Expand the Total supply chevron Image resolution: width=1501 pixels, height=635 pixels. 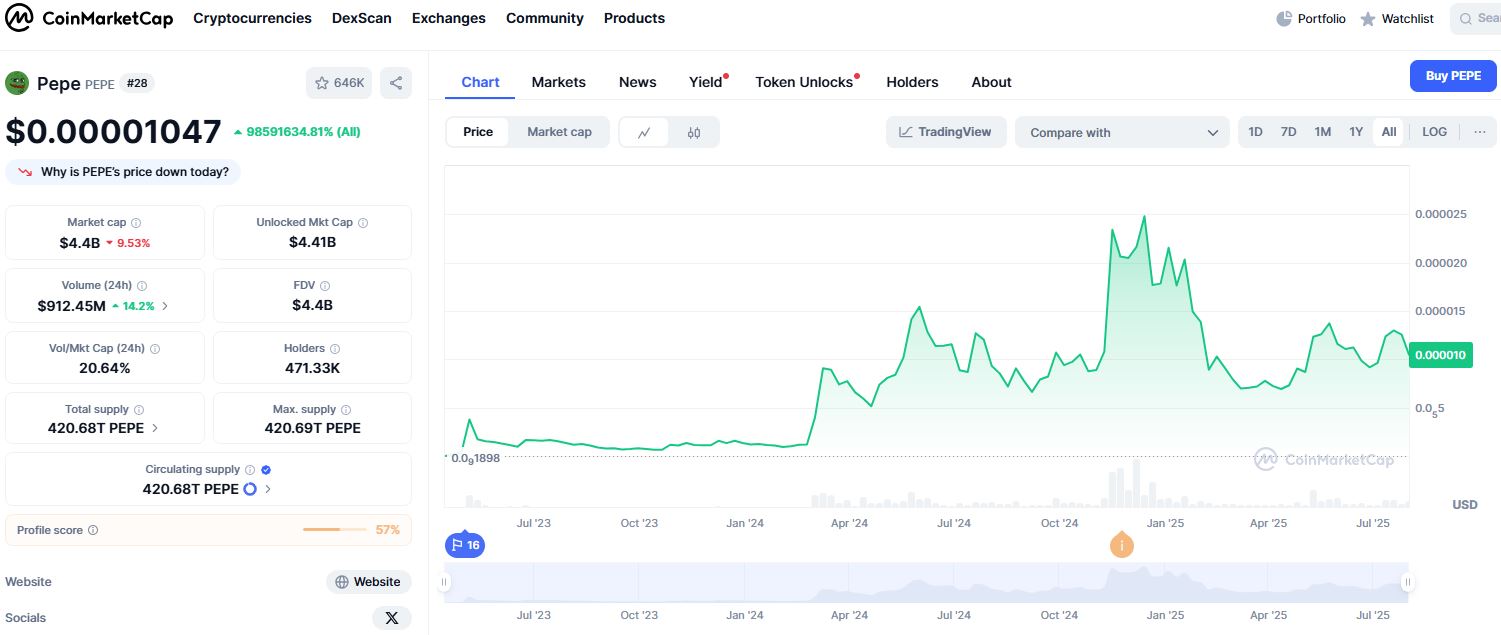point(154,428)
